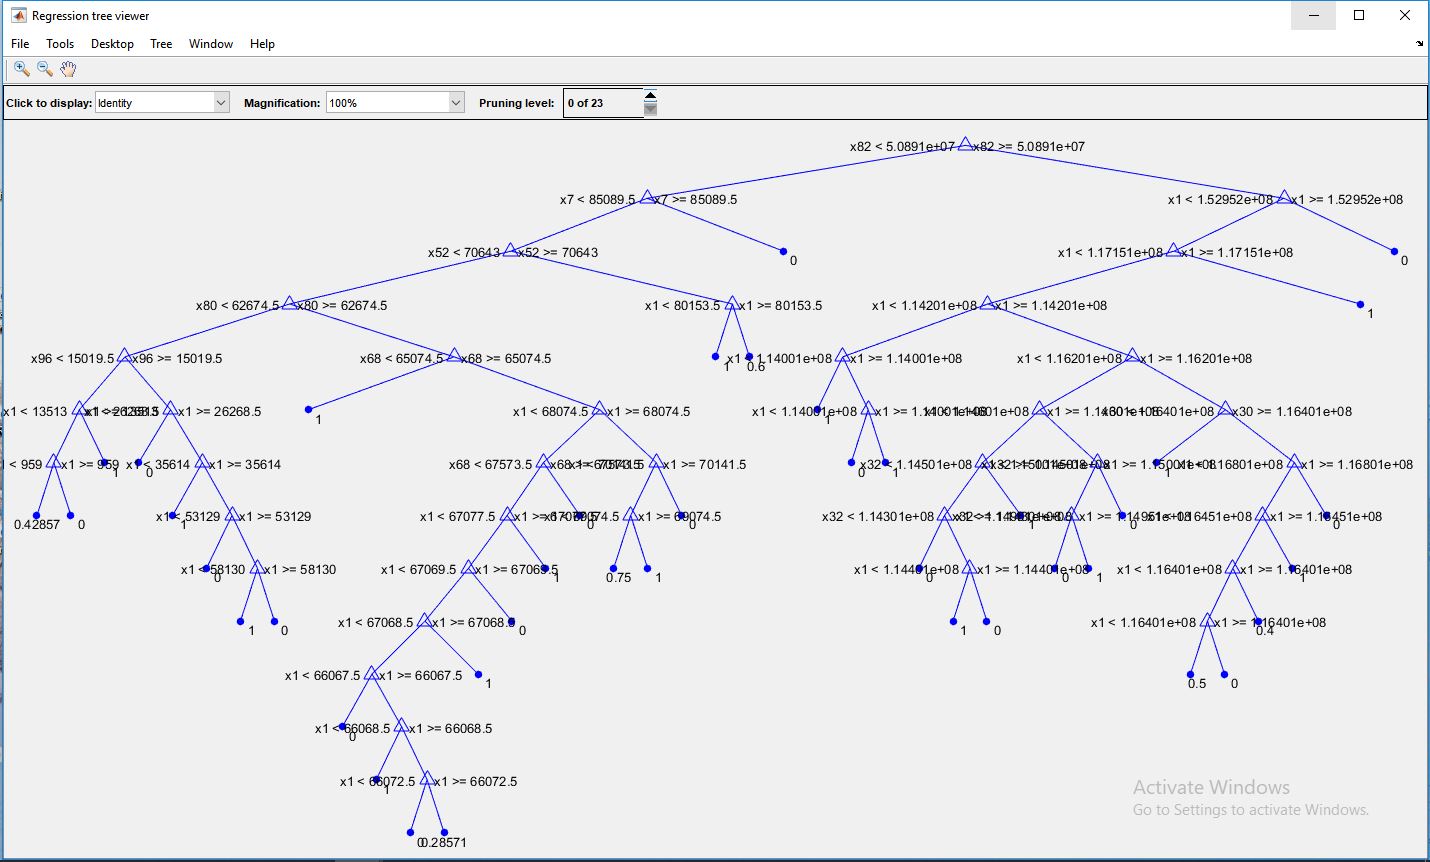Click the leaf node valued 0.5

[x=1190, y=674]
